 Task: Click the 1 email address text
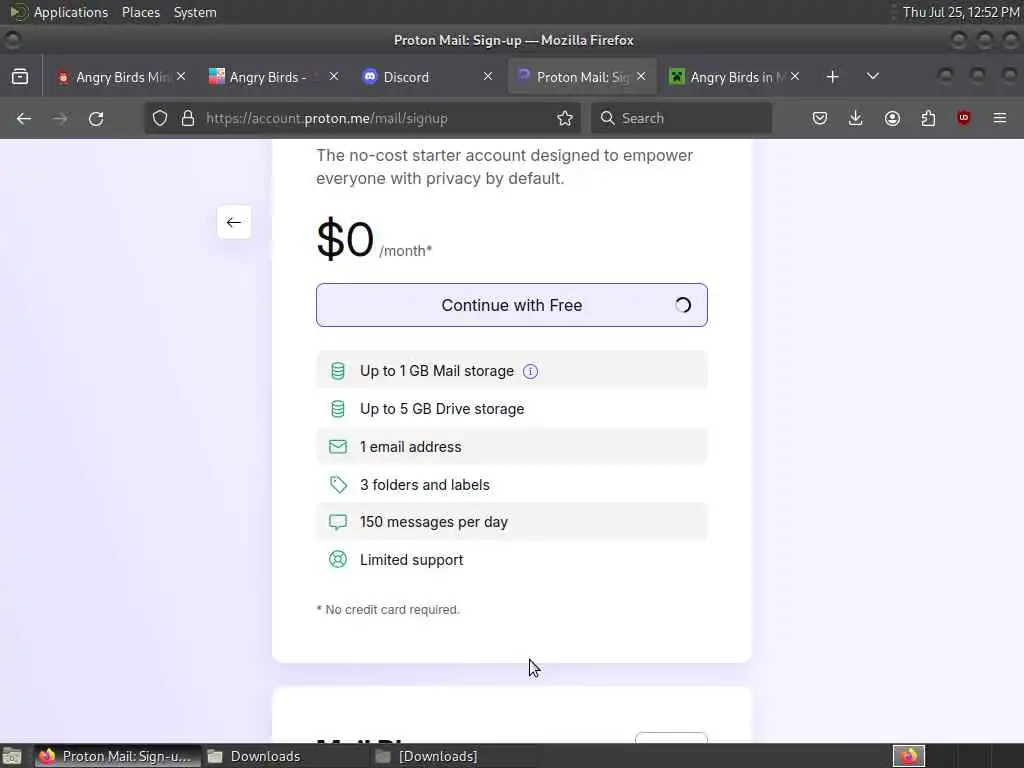pyautogui.click(x=410, y=447)
